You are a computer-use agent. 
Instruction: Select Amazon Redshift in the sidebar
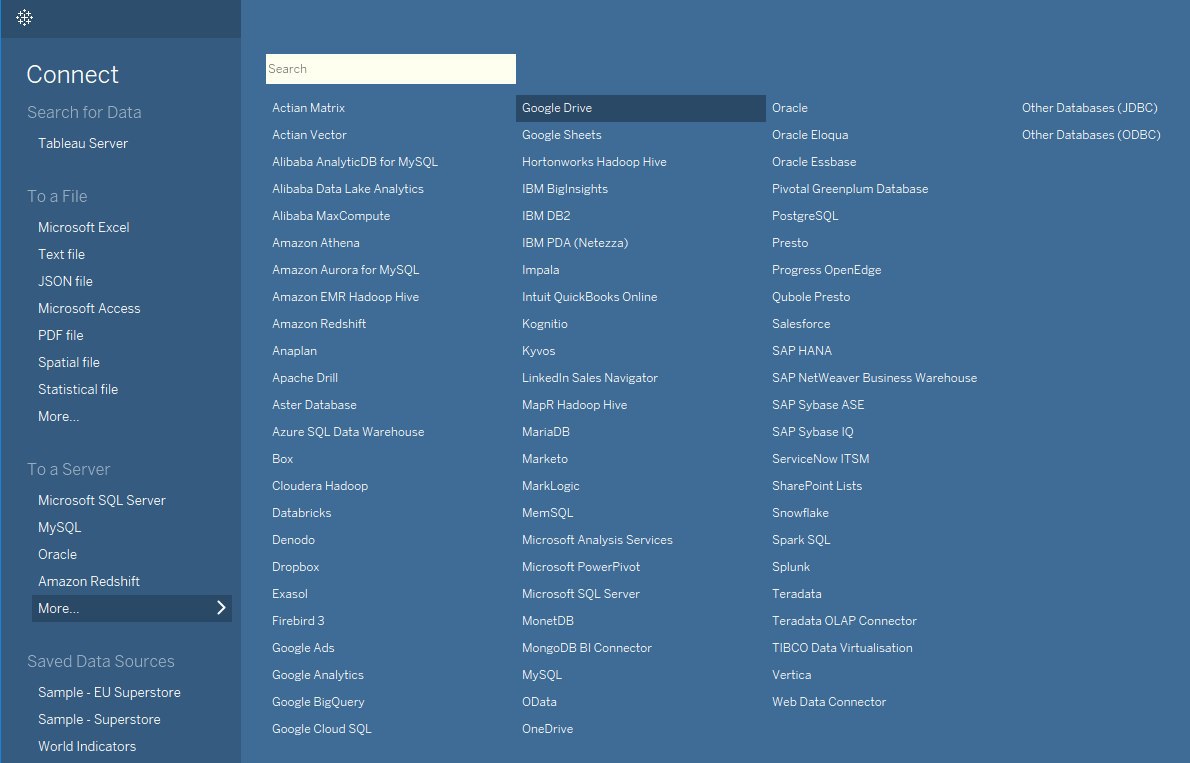pyautogui.click(x=89, y=582)
